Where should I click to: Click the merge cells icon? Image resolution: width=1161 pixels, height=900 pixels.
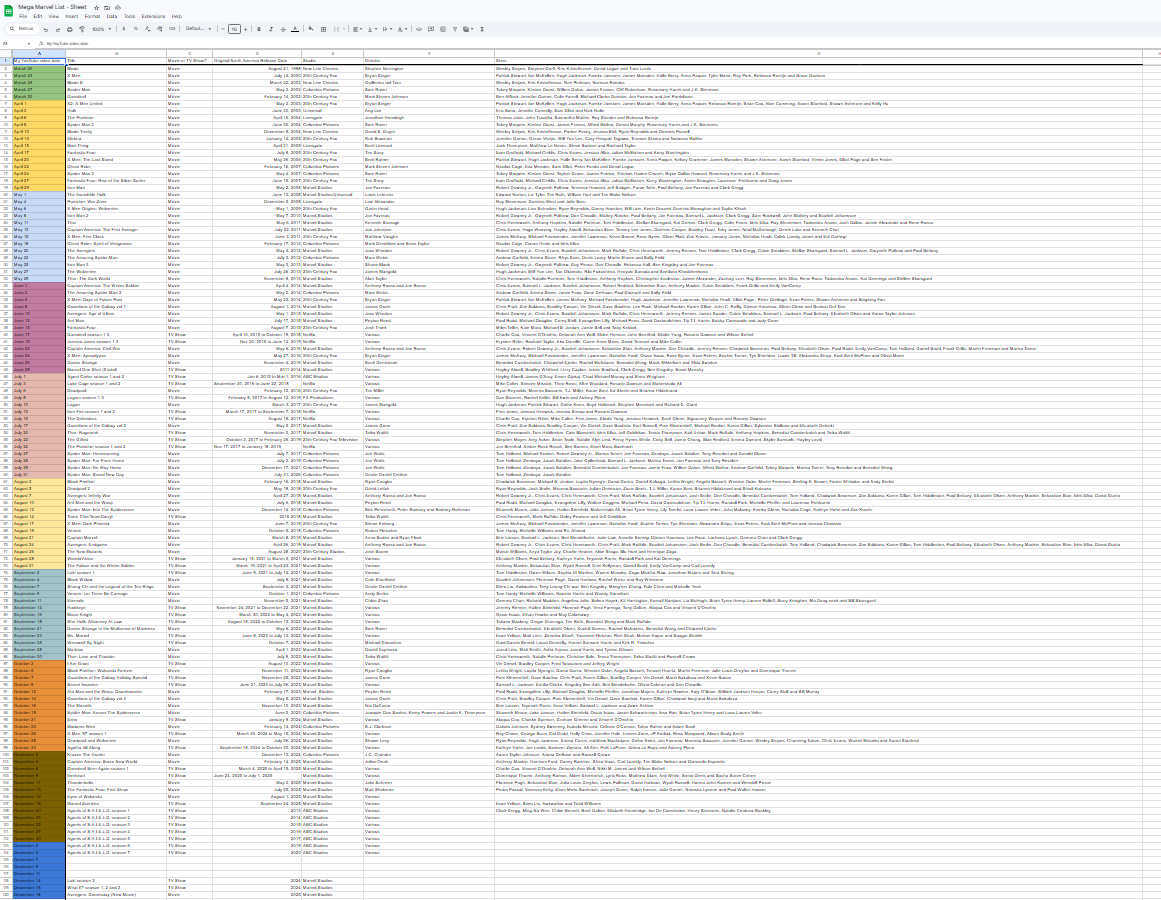336,29
